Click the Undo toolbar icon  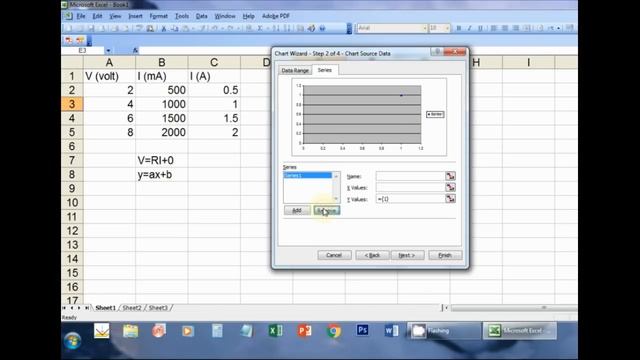215,28
